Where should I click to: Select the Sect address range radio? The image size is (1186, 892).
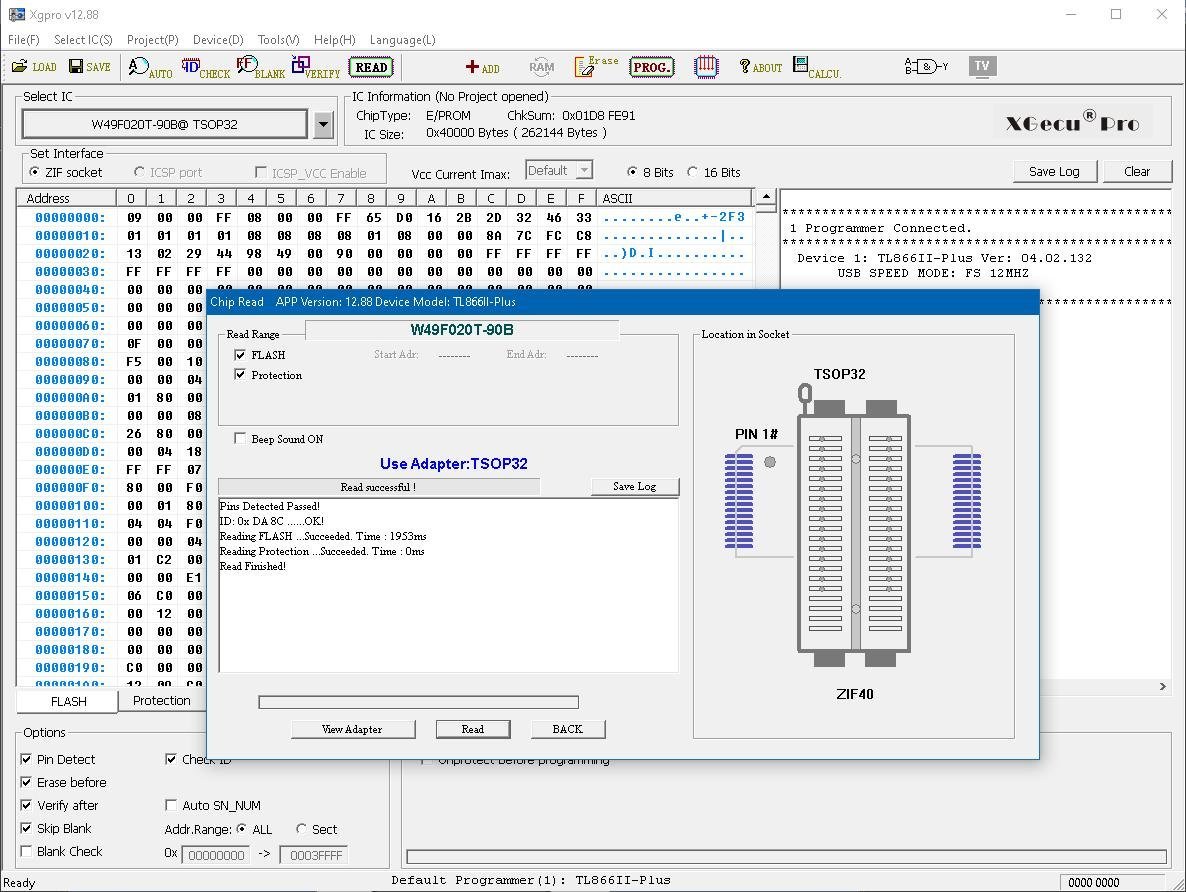pos(301,828)
